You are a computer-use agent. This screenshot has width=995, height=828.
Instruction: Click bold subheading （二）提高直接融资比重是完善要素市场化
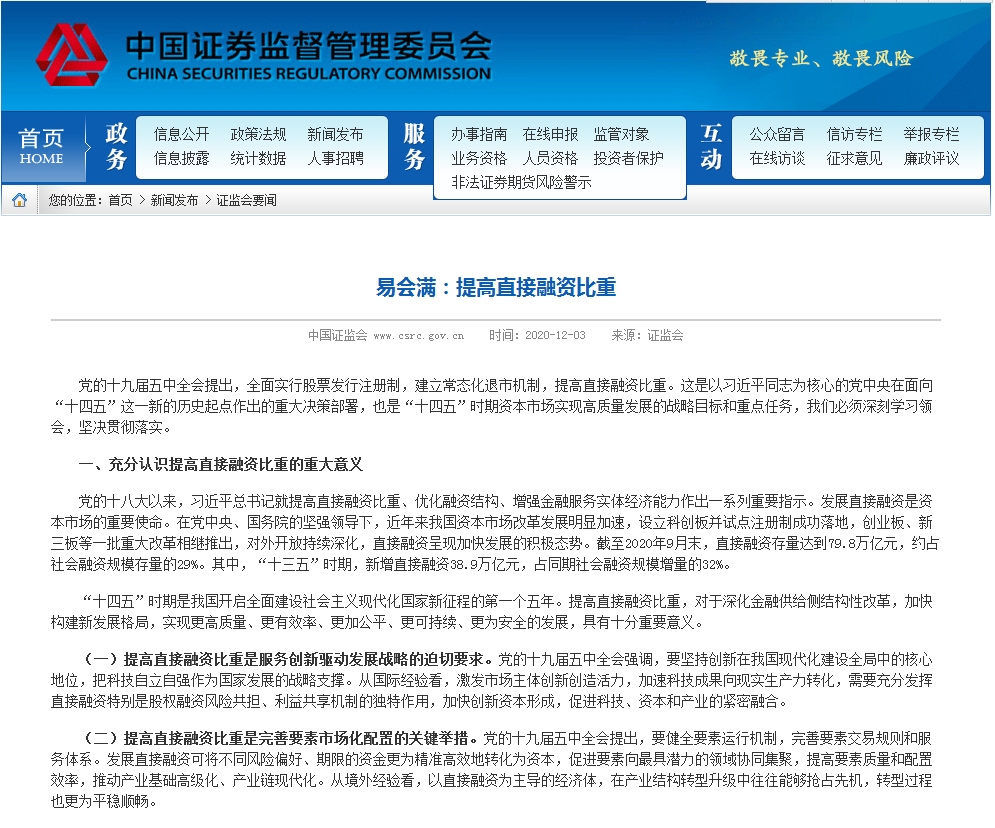pos(281,738)
